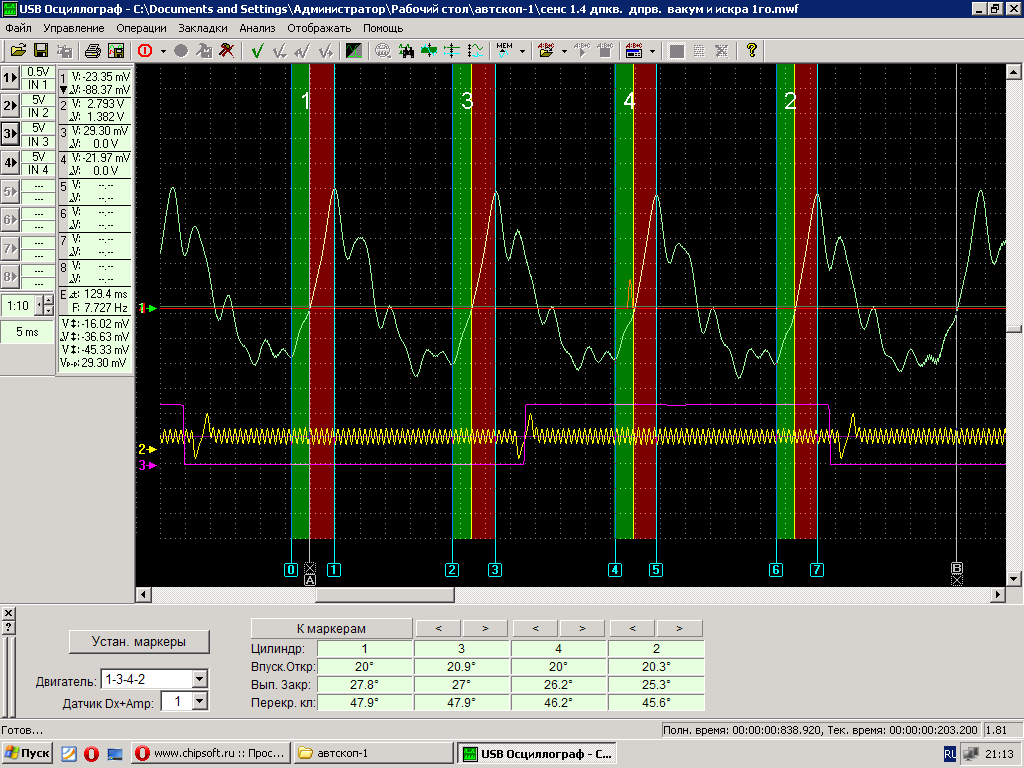The height and width of the screenshot is (768, 1024).
Task: Click the MEM memory toolbar icon
Action: click(x=504, y=50)
